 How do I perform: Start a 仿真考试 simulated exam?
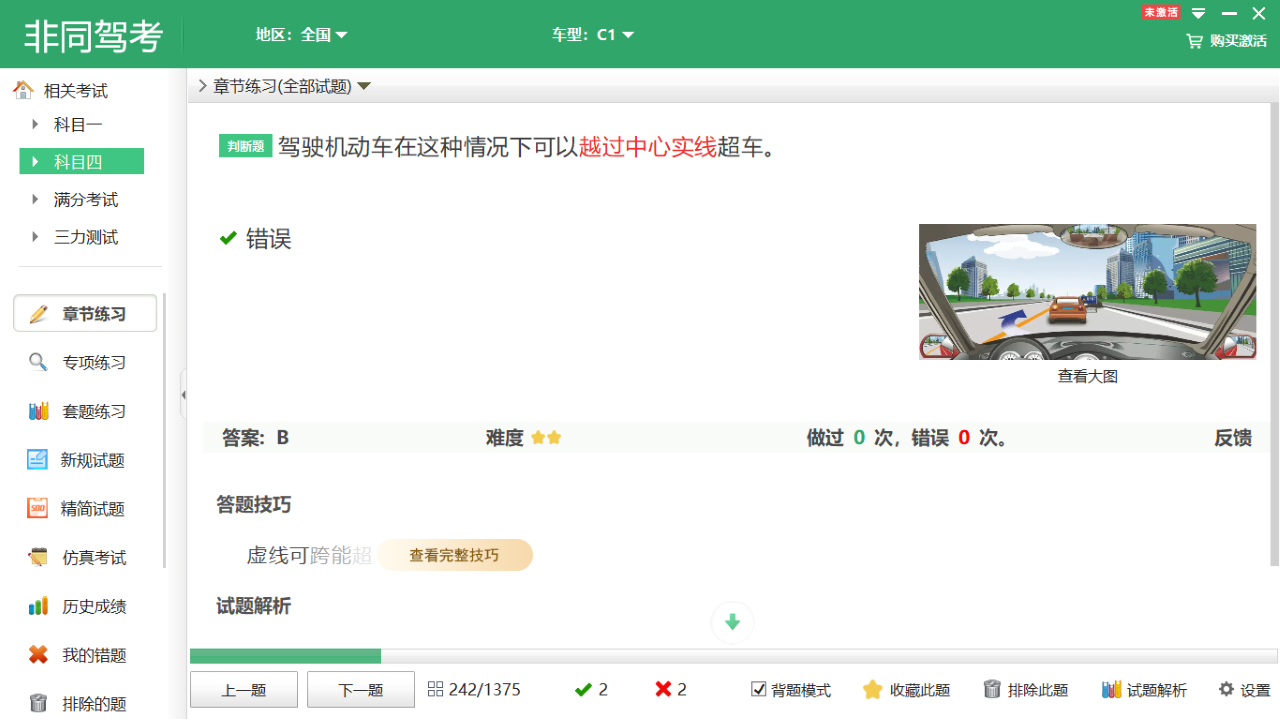[x=85, y=557]
